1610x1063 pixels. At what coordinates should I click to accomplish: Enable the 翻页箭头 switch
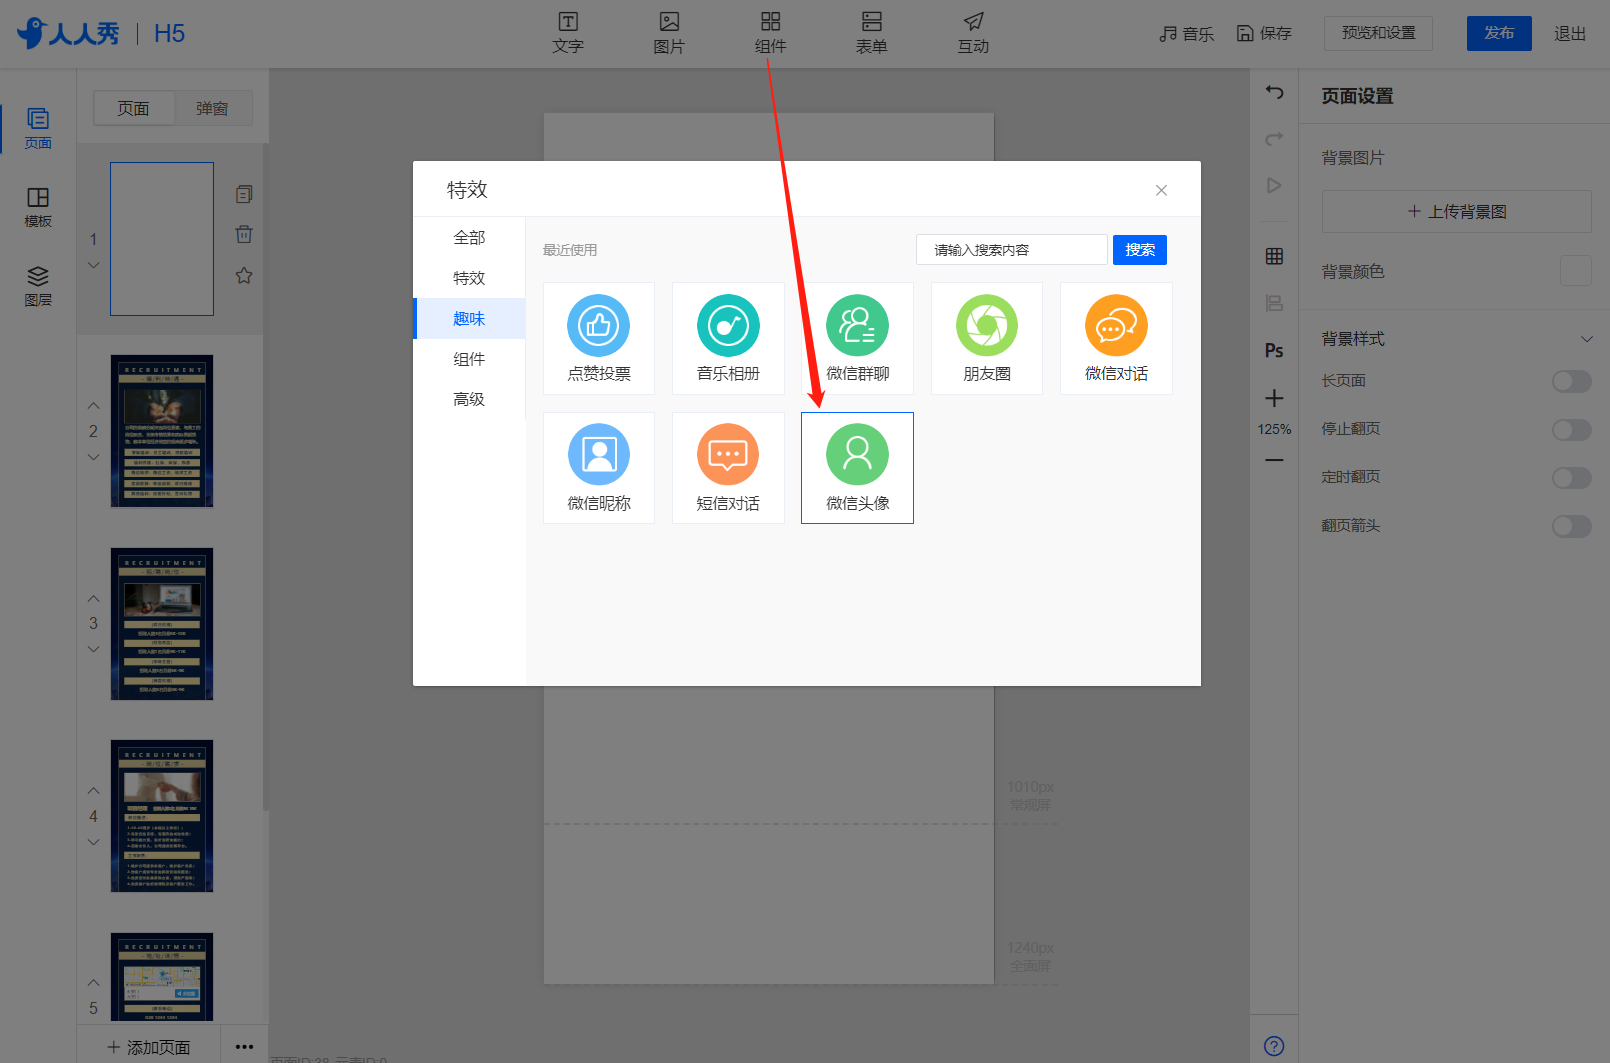[1571, 526]
